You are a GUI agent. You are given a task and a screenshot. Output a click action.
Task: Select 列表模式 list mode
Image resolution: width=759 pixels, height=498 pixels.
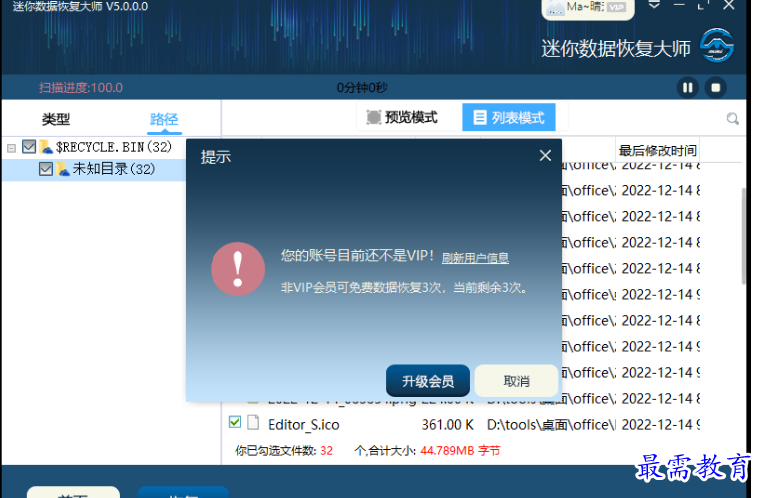[x=509, y=117]
